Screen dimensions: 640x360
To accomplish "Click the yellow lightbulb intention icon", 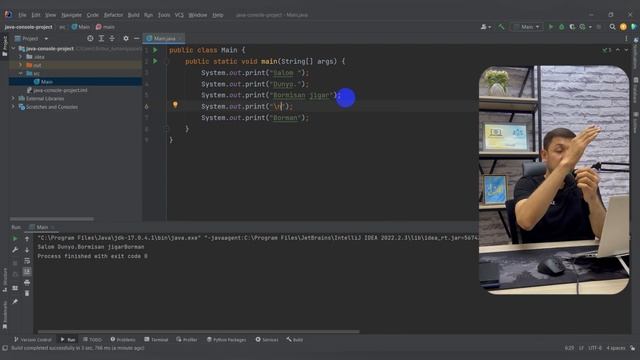I will (x=175, y=105).
